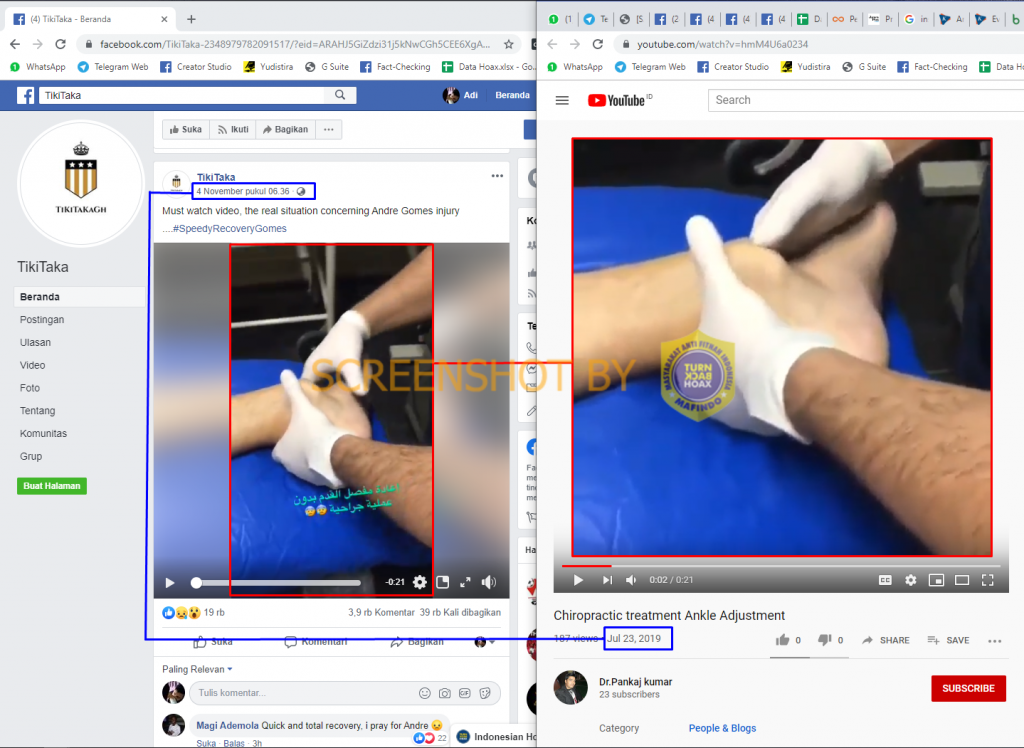This screenshot has height=748, width=1024.
Task: Insert GIF in comment box
Action: point(465,693)
